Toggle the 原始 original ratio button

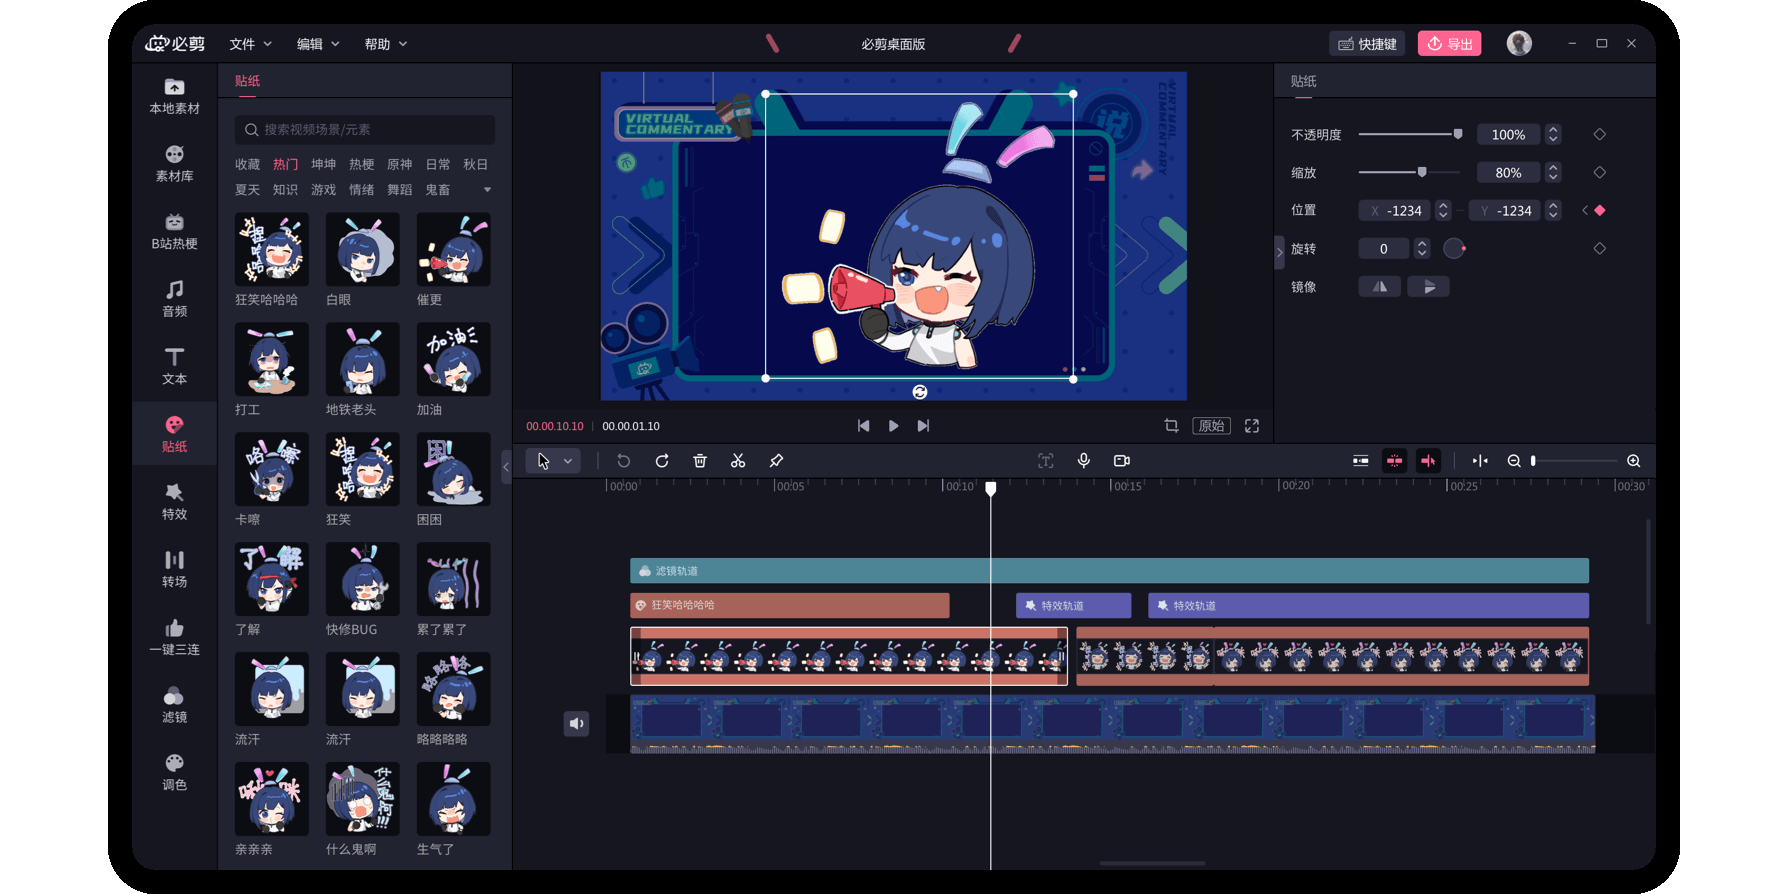1211,426
